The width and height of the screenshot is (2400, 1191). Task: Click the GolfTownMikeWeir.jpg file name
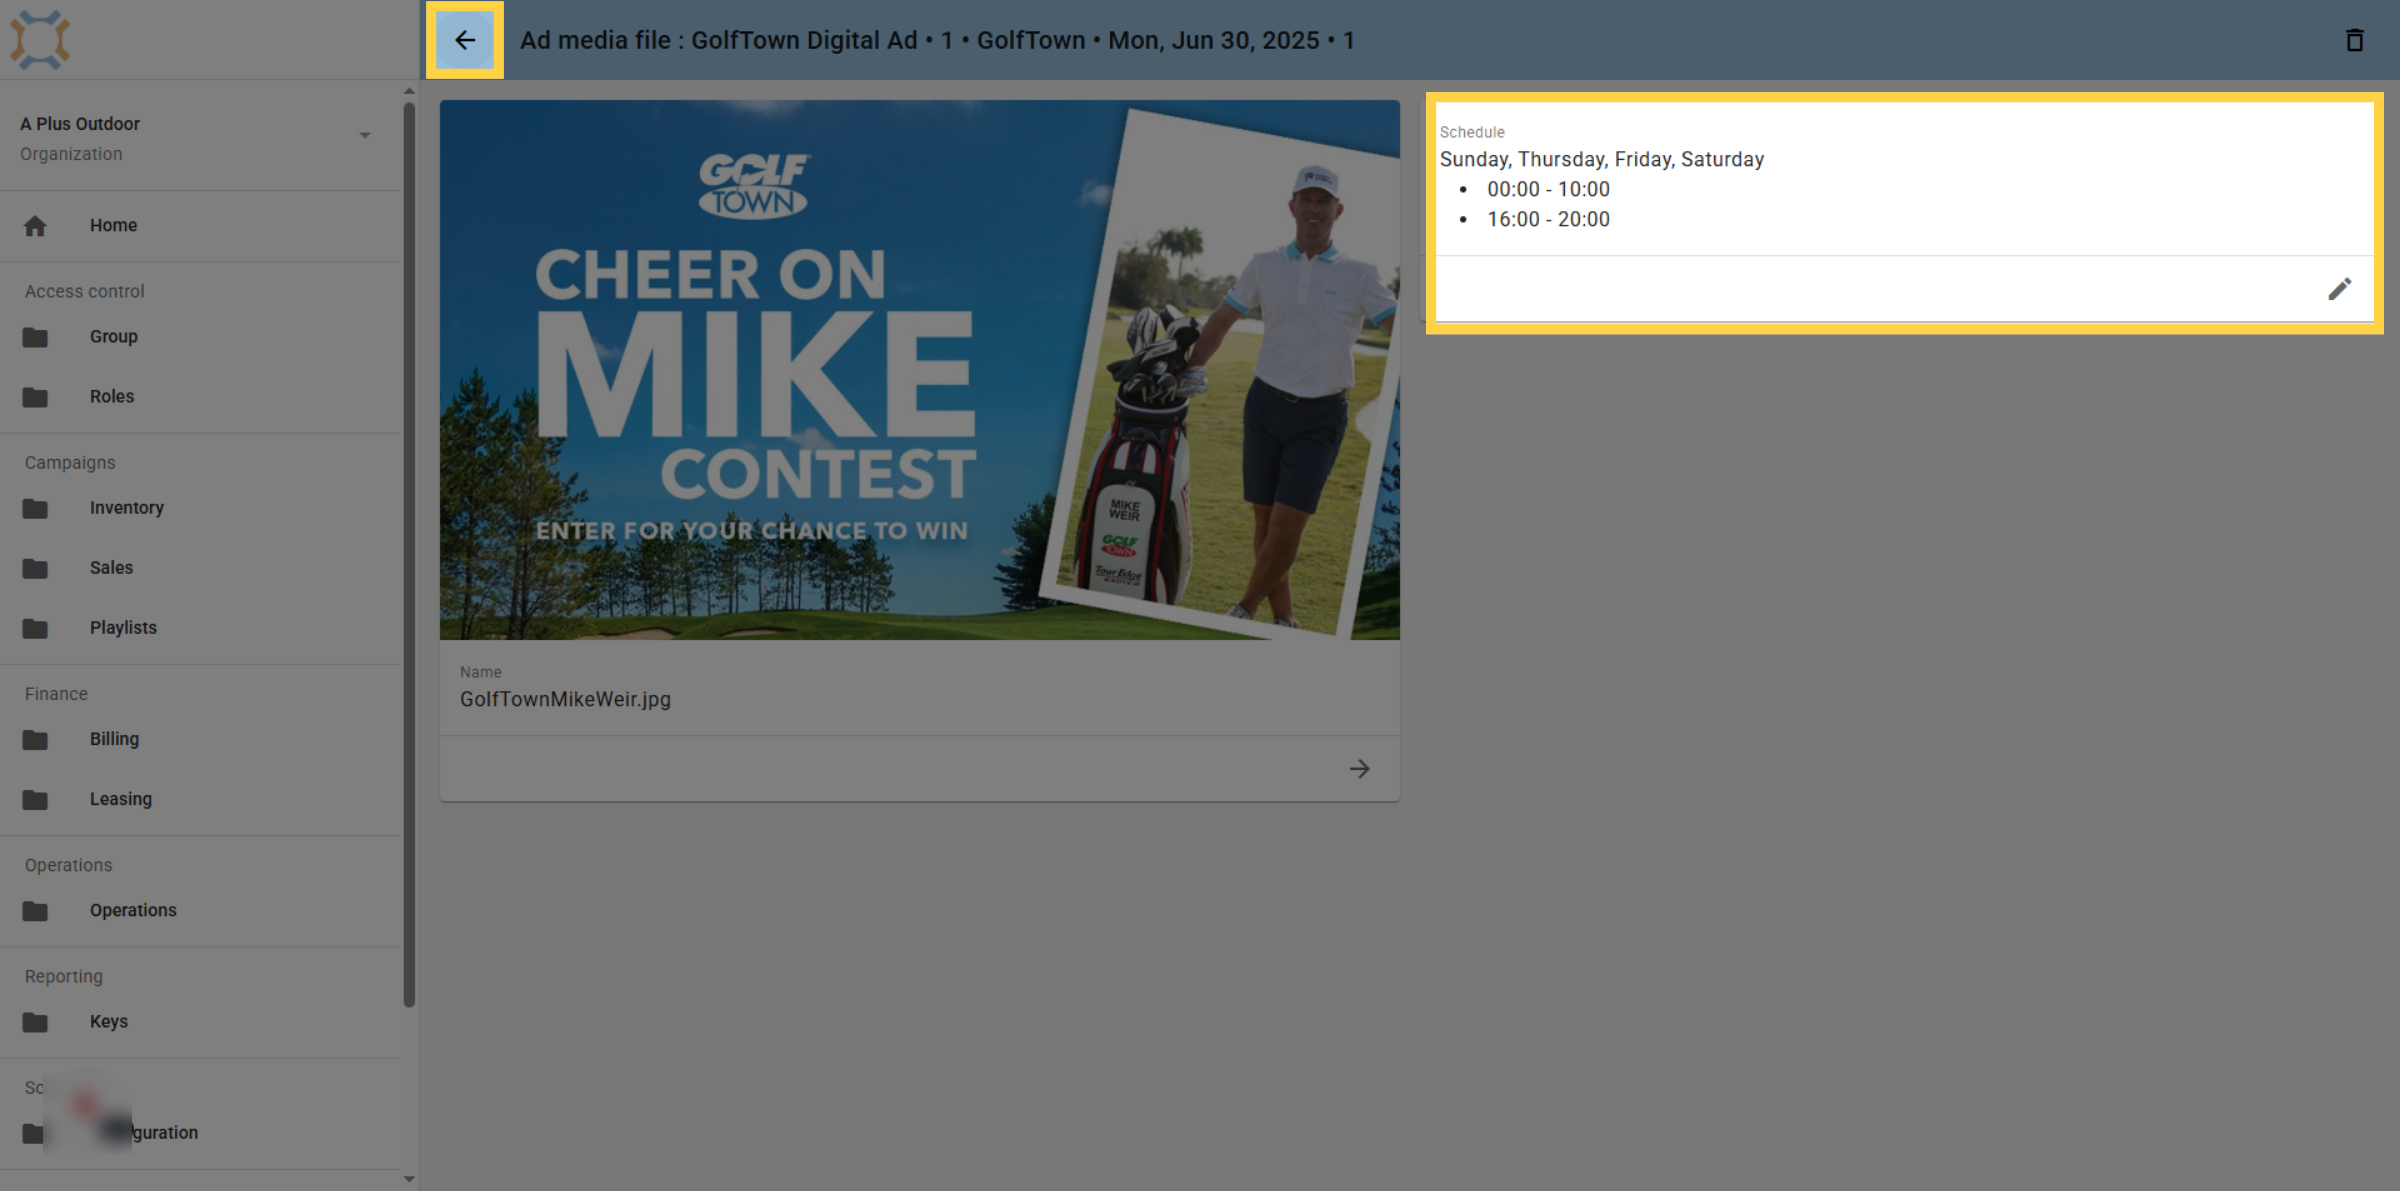pyautogui.click(x=565, y=700)
